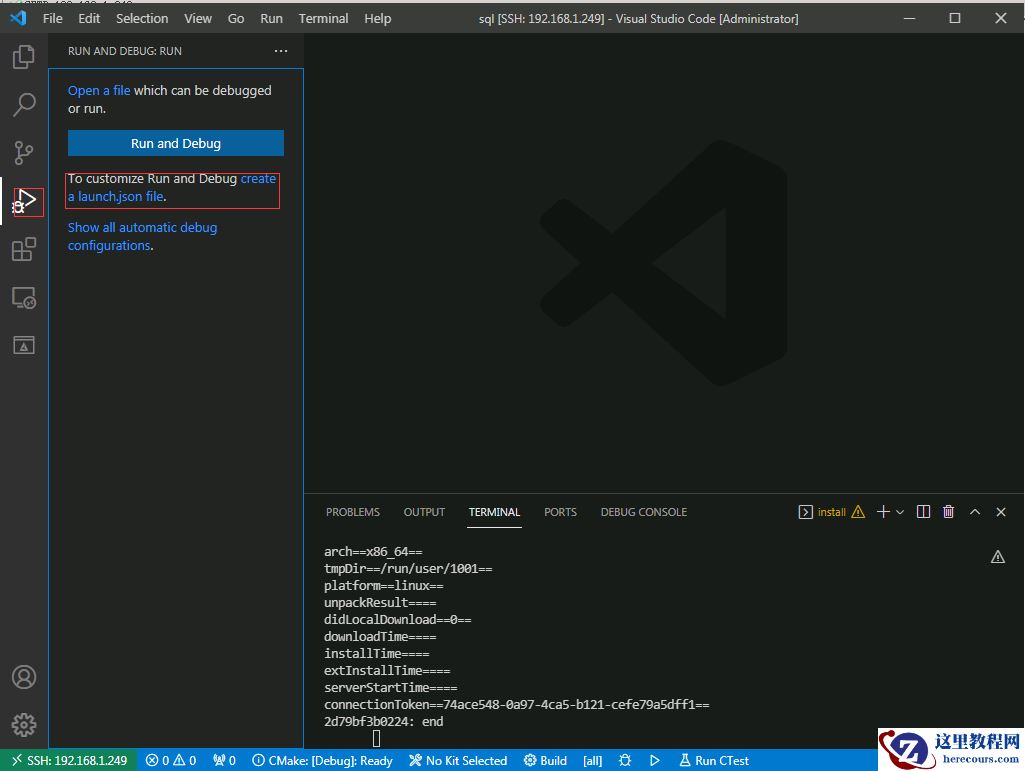Open the Source Control view

click(24, 152)
